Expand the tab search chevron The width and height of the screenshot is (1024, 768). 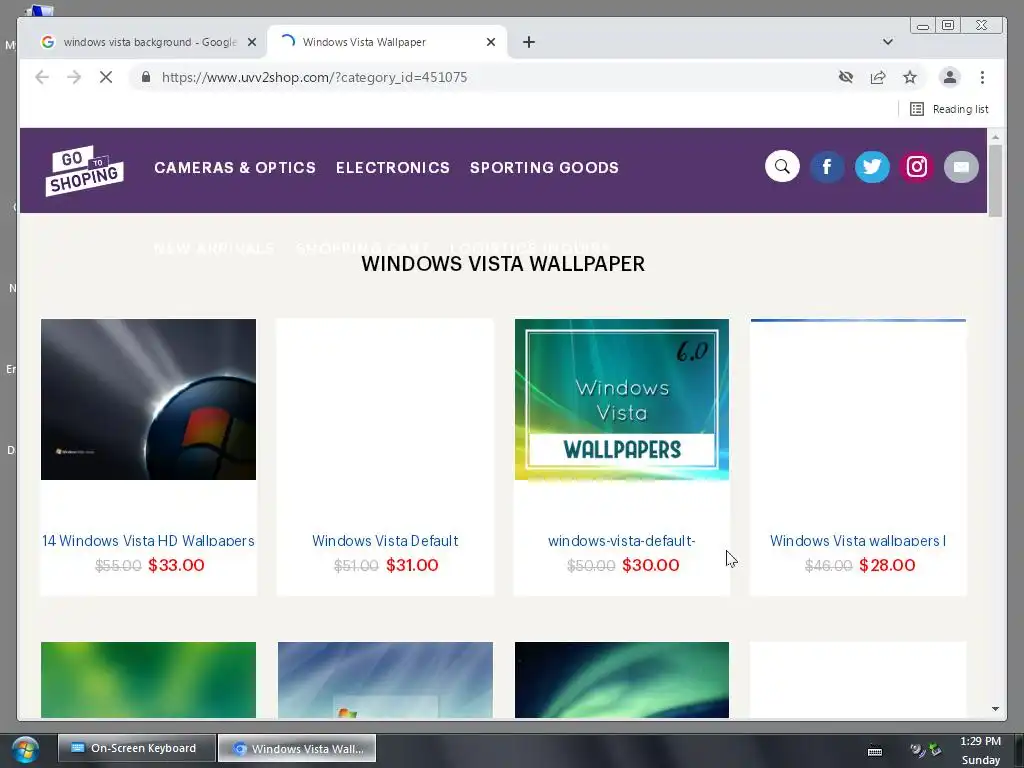click(888, 42)
